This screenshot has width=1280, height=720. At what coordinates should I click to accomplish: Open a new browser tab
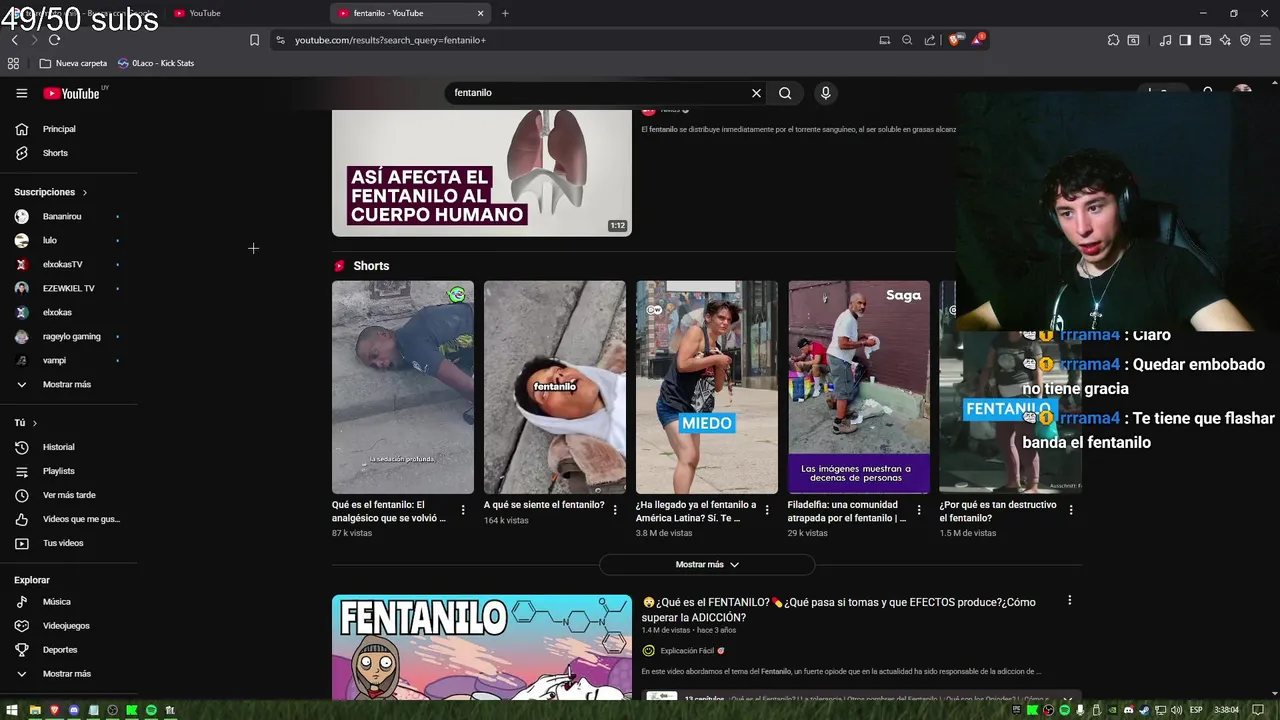pos(505,13)
